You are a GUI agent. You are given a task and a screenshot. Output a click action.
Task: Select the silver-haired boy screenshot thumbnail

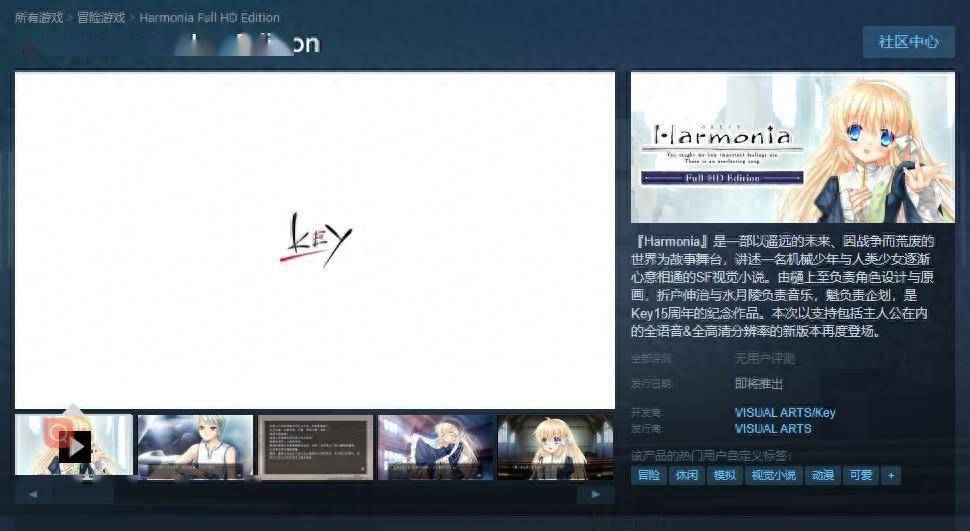pos(195,447)
